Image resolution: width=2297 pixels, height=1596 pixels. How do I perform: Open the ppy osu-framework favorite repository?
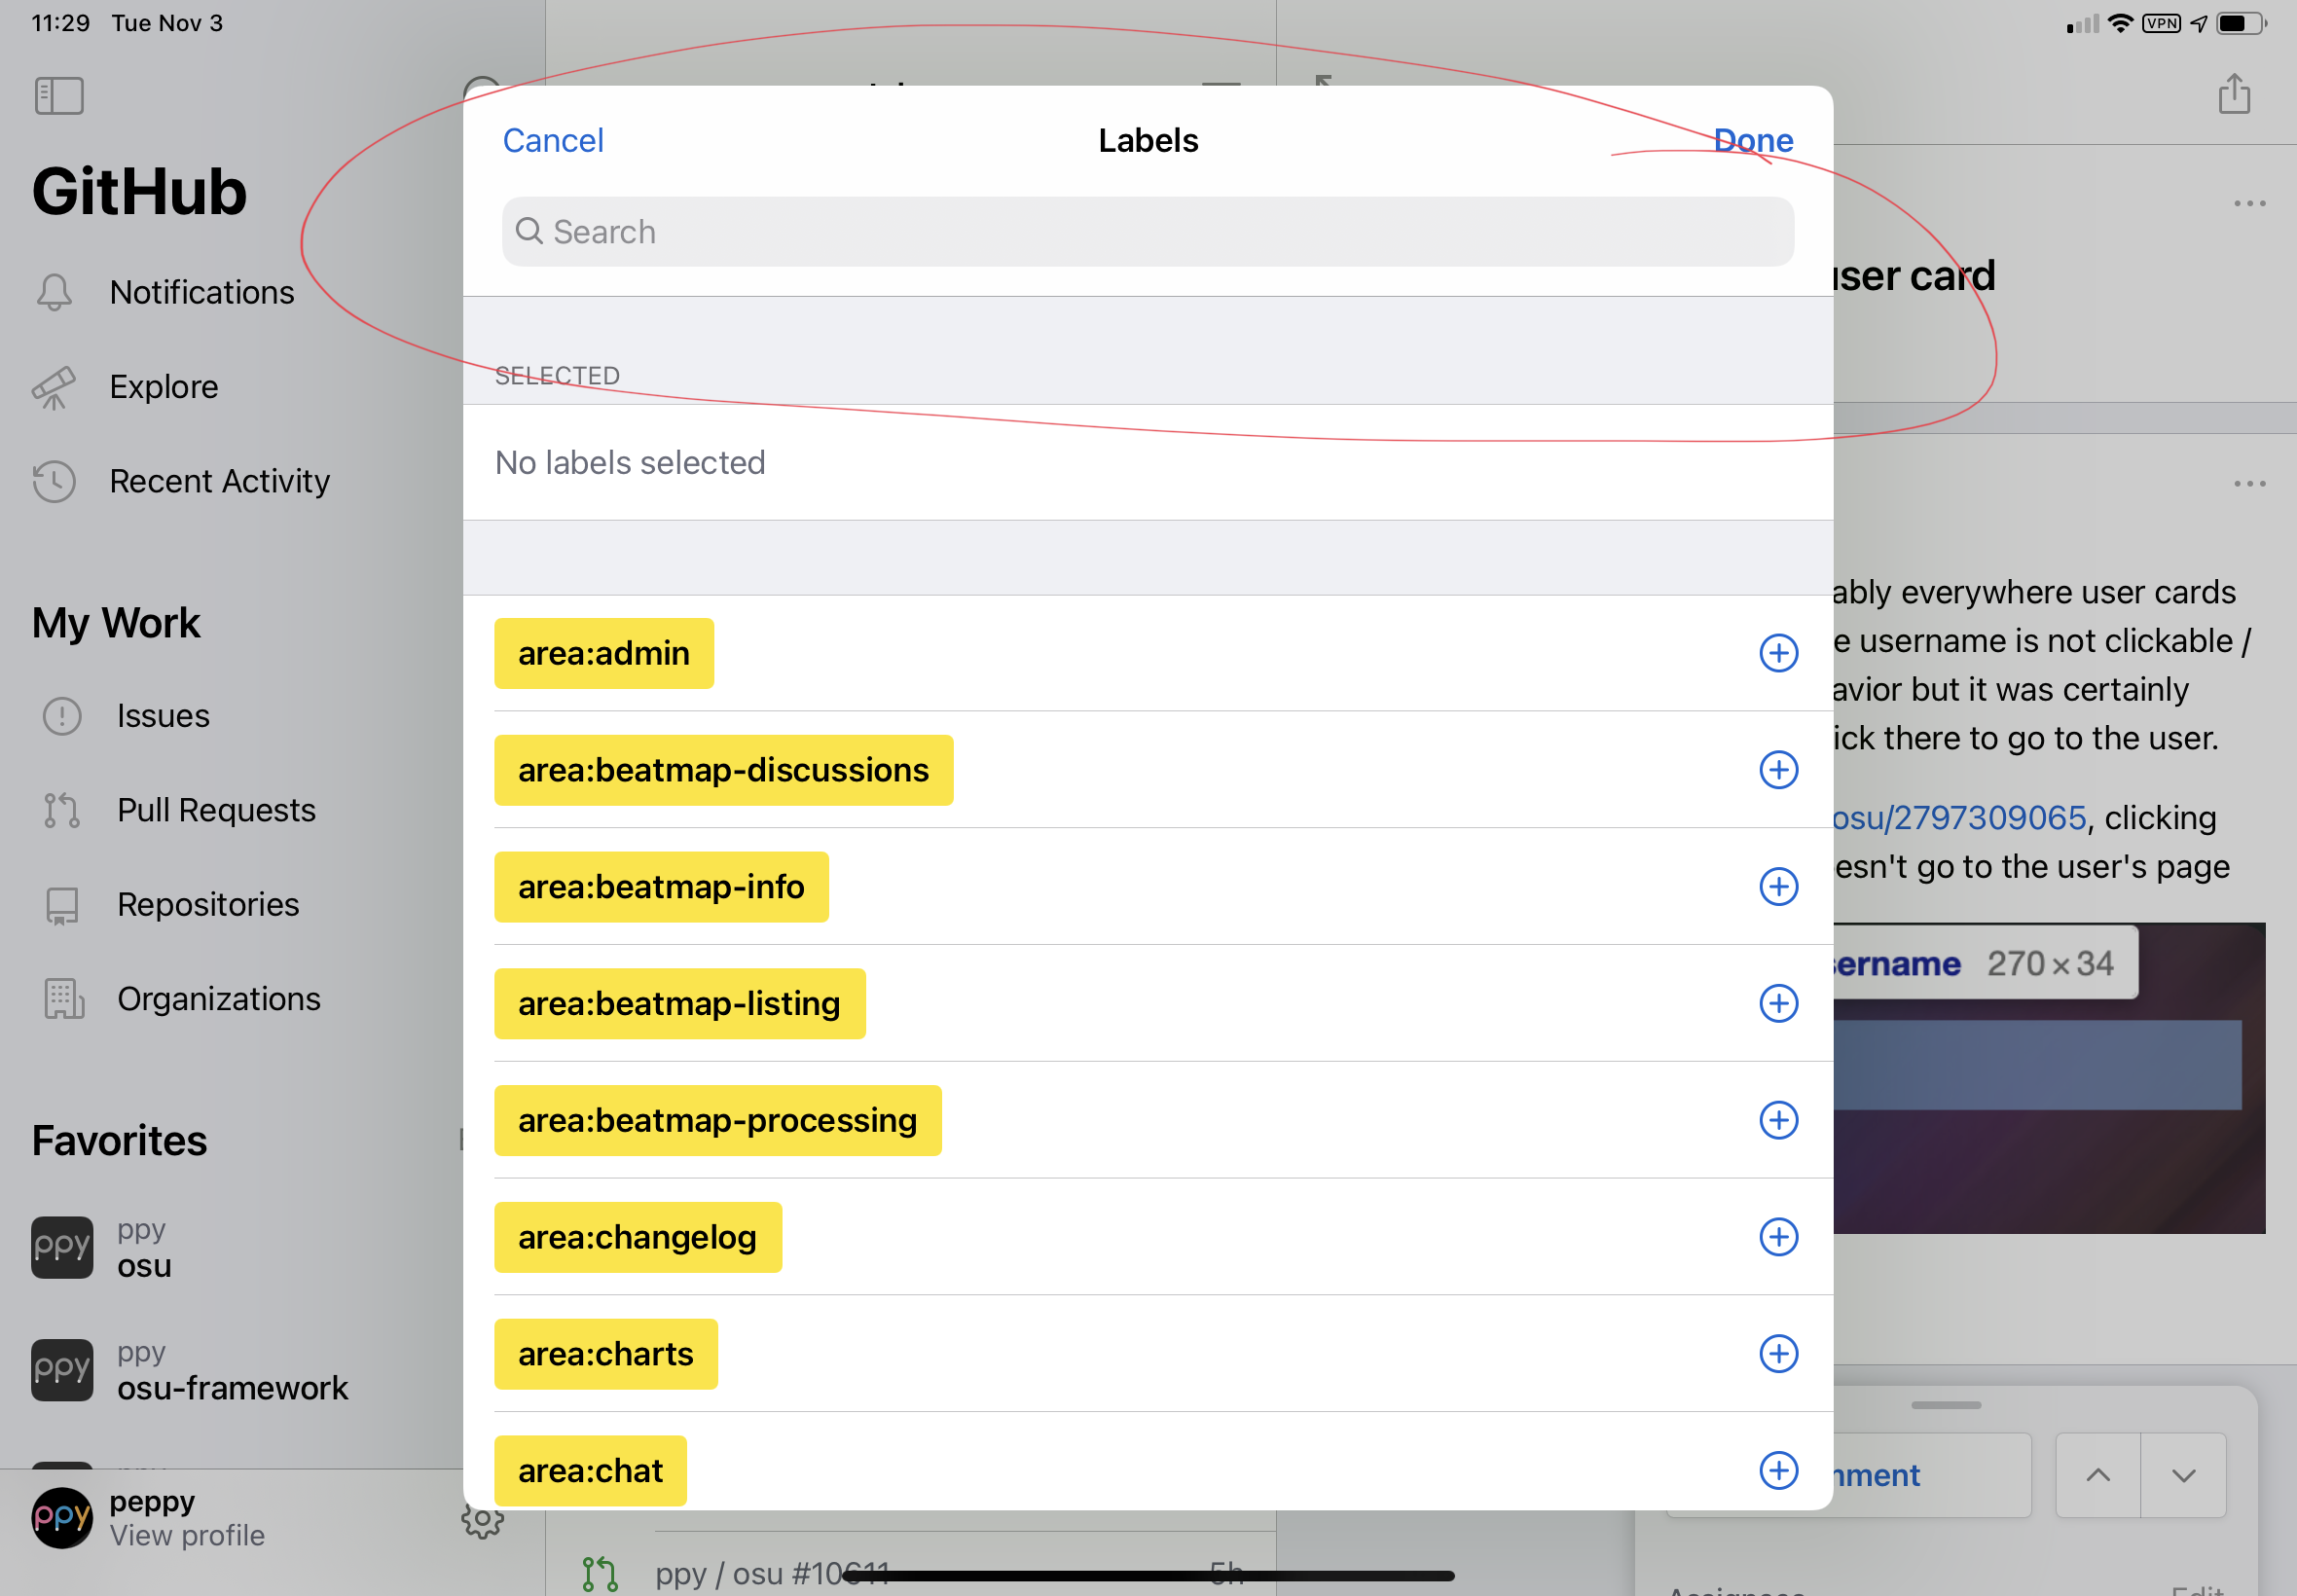coord(190,1370)
